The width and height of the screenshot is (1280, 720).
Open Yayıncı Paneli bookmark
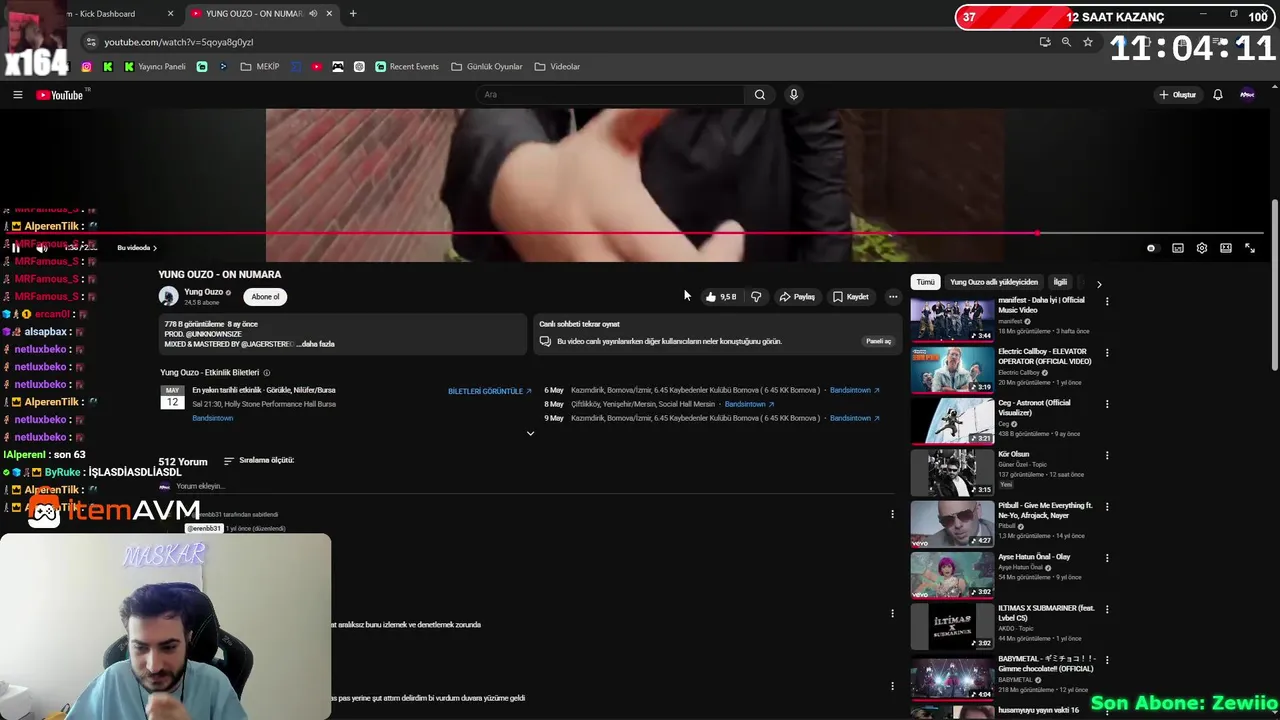point(155,67)
